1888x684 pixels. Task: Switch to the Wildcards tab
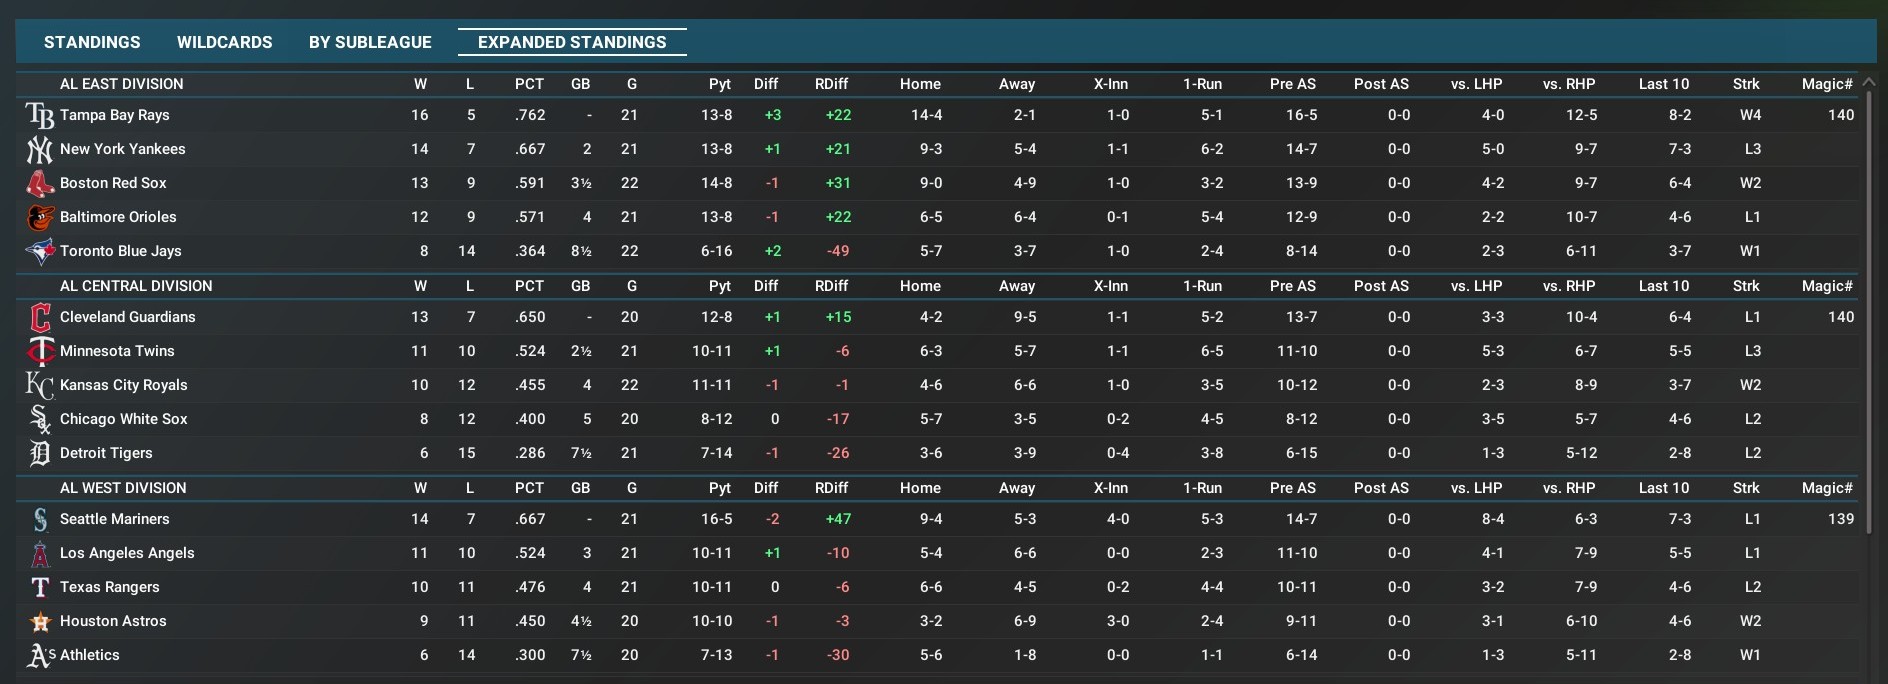(224, 42)
